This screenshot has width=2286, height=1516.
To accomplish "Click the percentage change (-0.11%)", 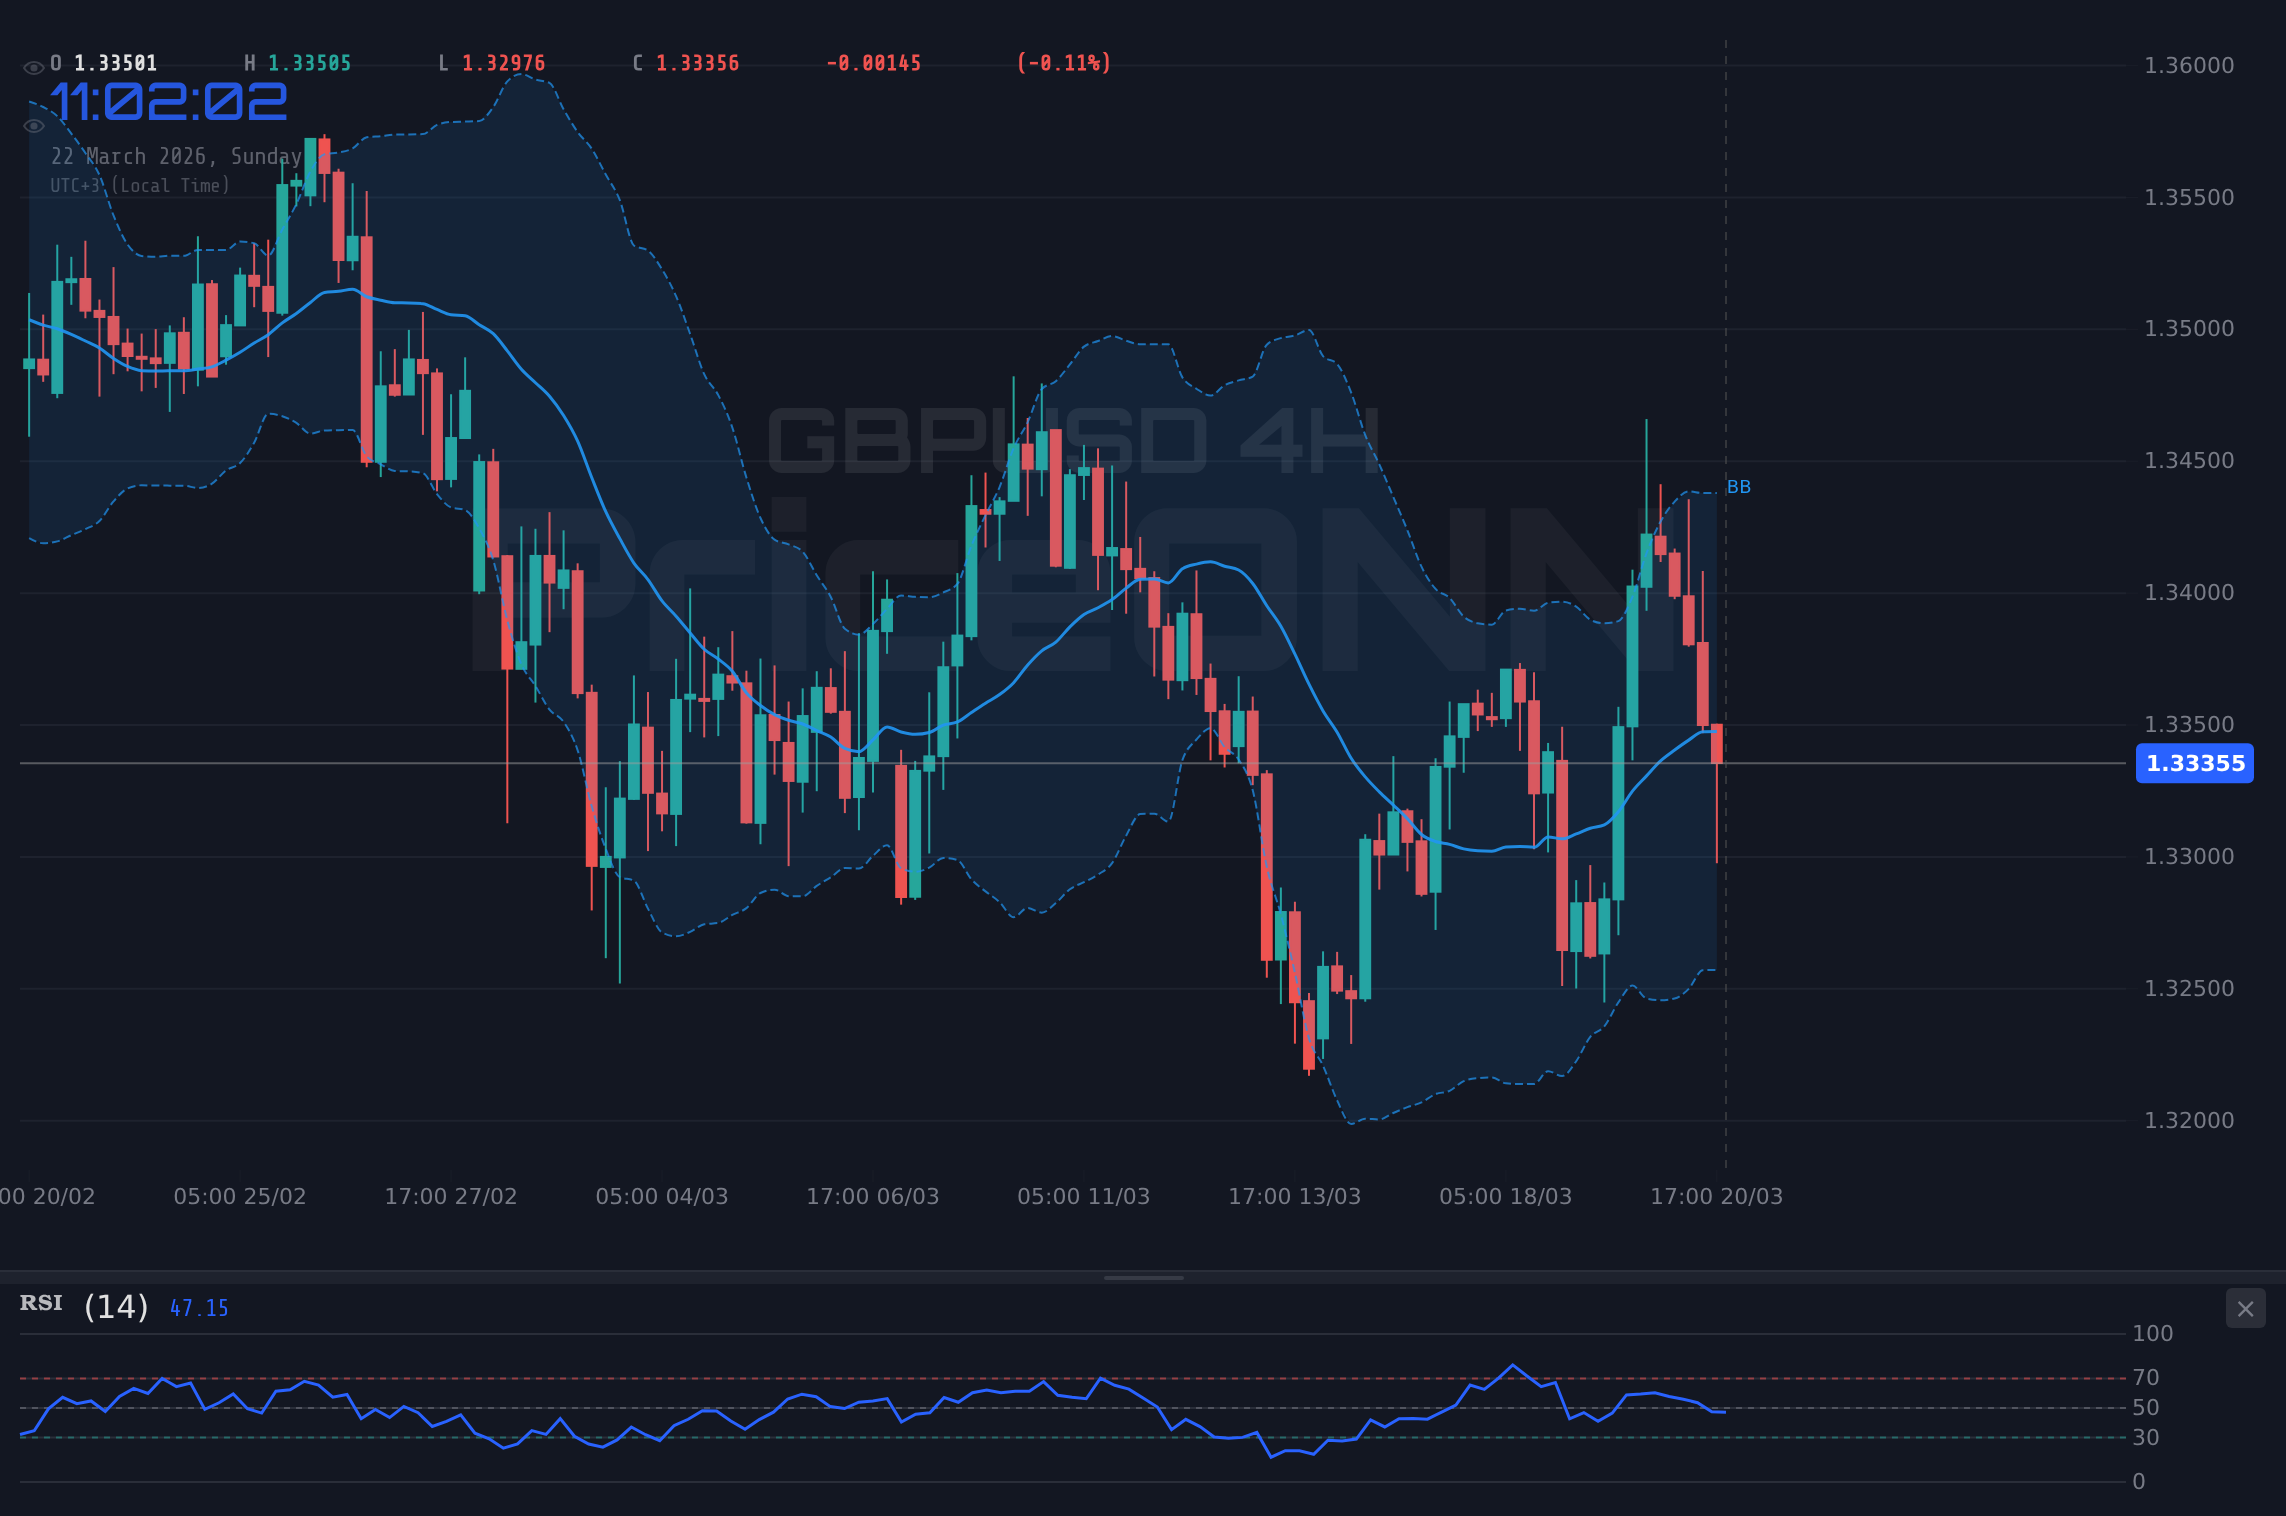I will pyautogui.click(x=1062, y=63).
